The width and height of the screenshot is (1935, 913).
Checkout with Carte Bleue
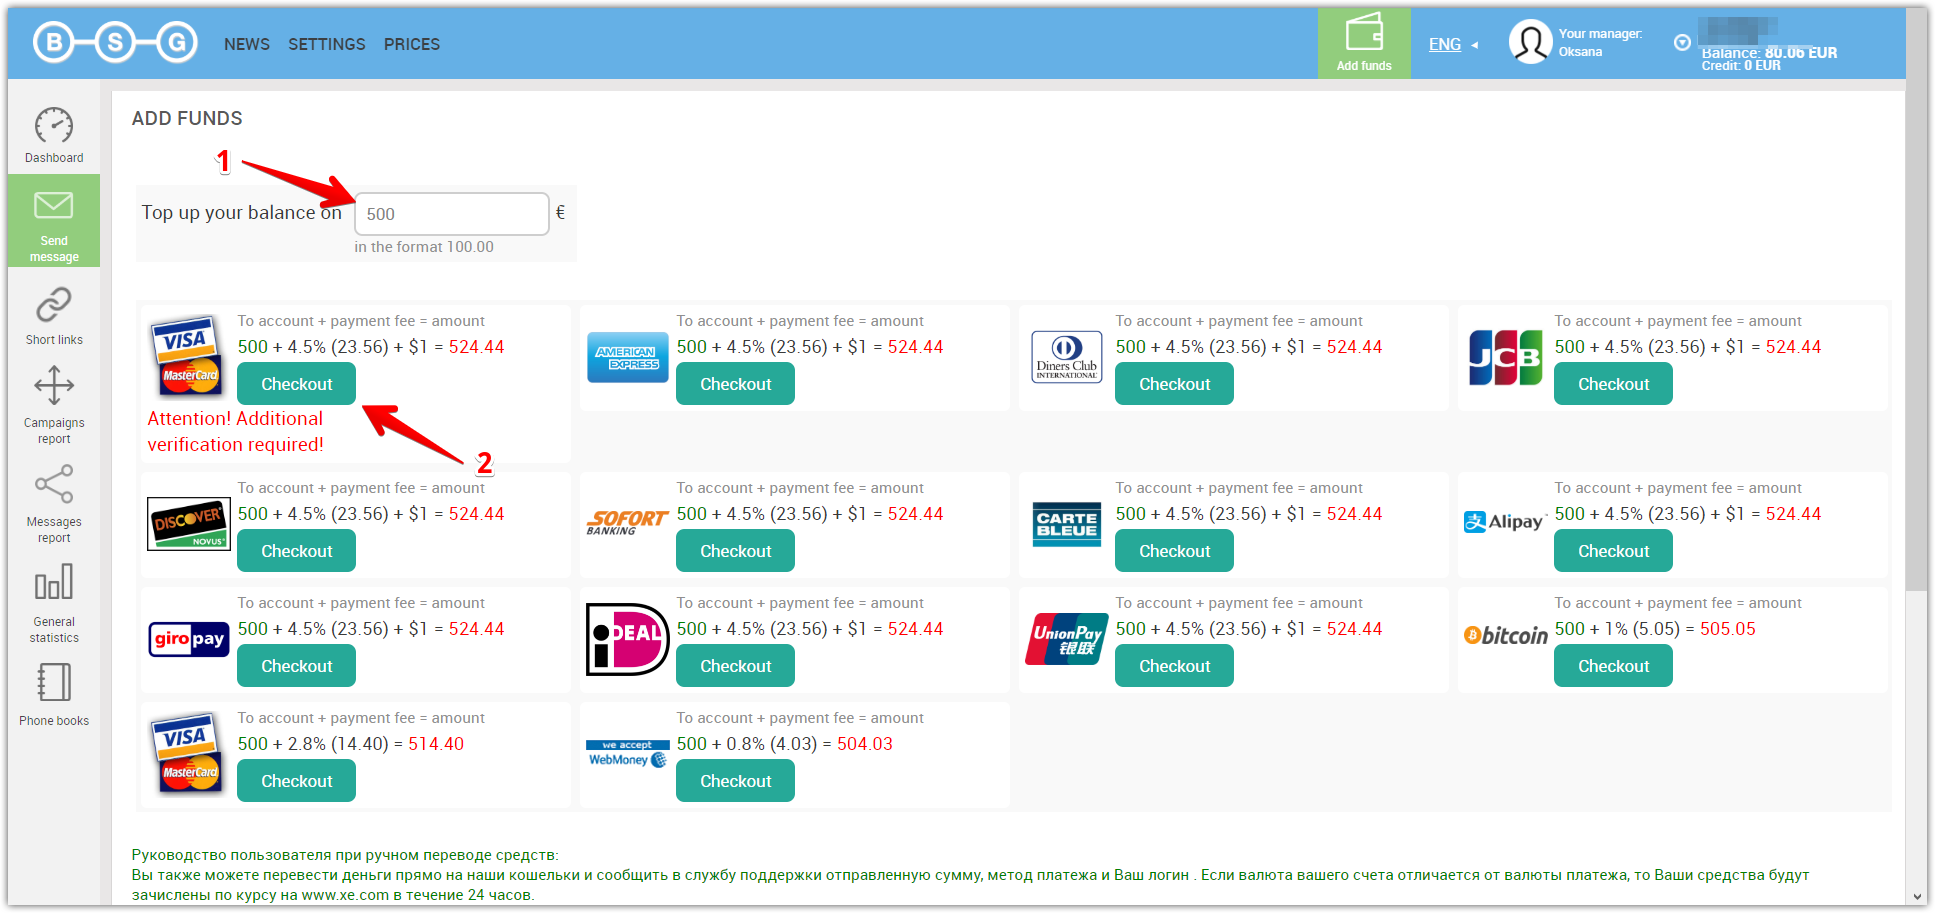pyautogui.click(x=1174, y=551)
